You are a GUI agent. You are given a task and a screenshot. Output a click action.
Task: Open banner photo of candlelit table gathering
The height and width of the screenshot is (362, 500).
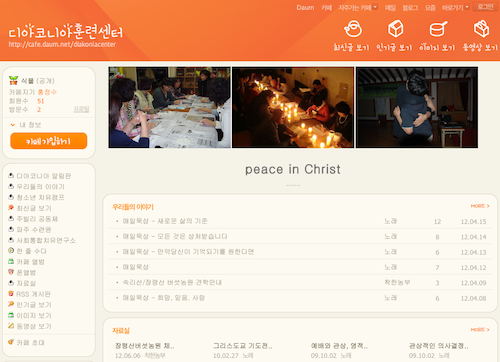[x=293, y=107]
